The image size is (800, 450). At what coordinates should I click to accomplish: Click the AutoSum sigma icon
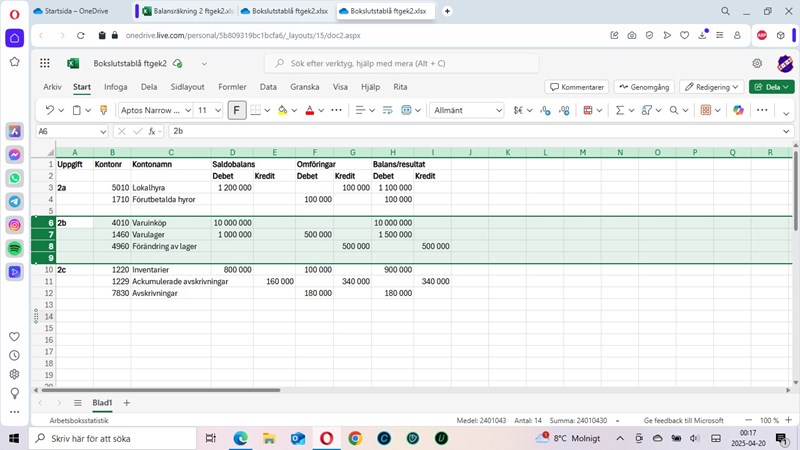click(x=619, y=110)
